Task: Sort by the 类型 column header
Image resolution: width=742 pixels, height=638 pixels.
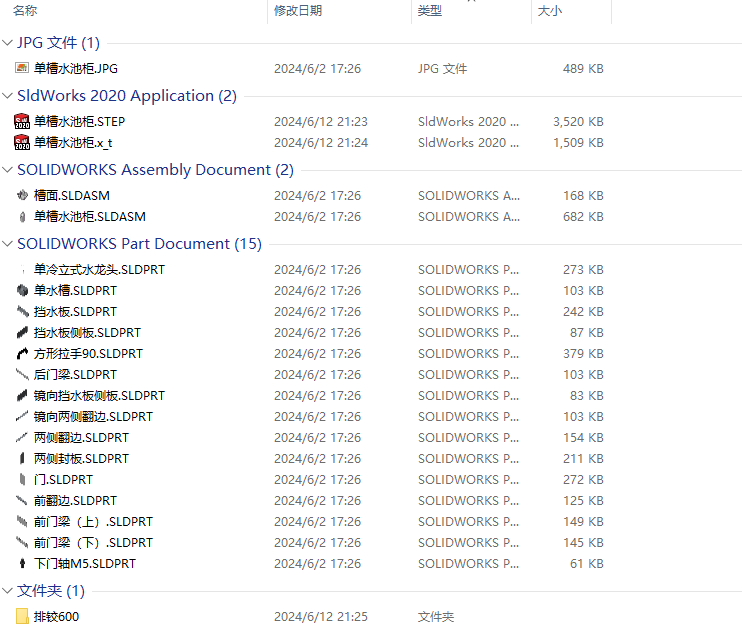Action: (x=430, y=10)
